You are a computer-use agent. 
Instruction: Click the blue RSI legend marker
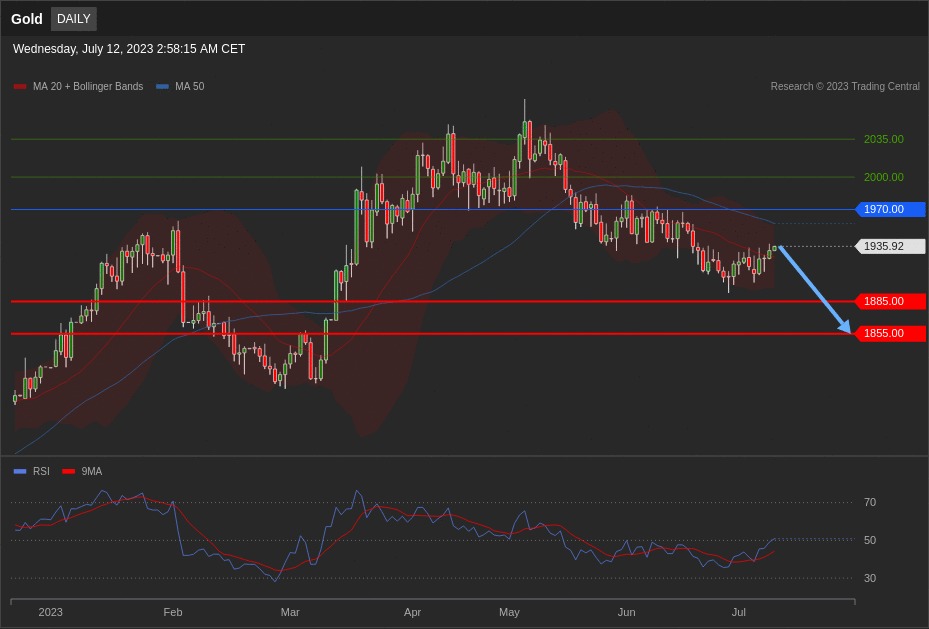point(20,472)
